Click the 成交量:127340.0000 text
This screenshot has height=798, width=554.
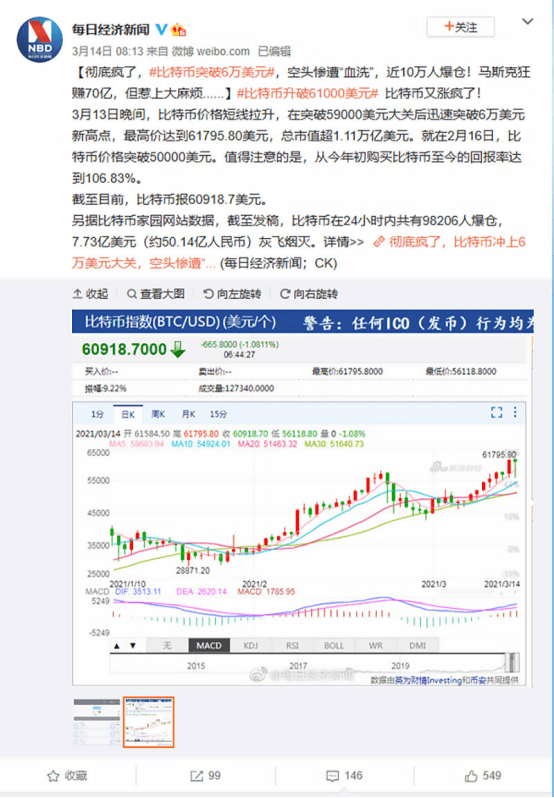tap(236, 388)
